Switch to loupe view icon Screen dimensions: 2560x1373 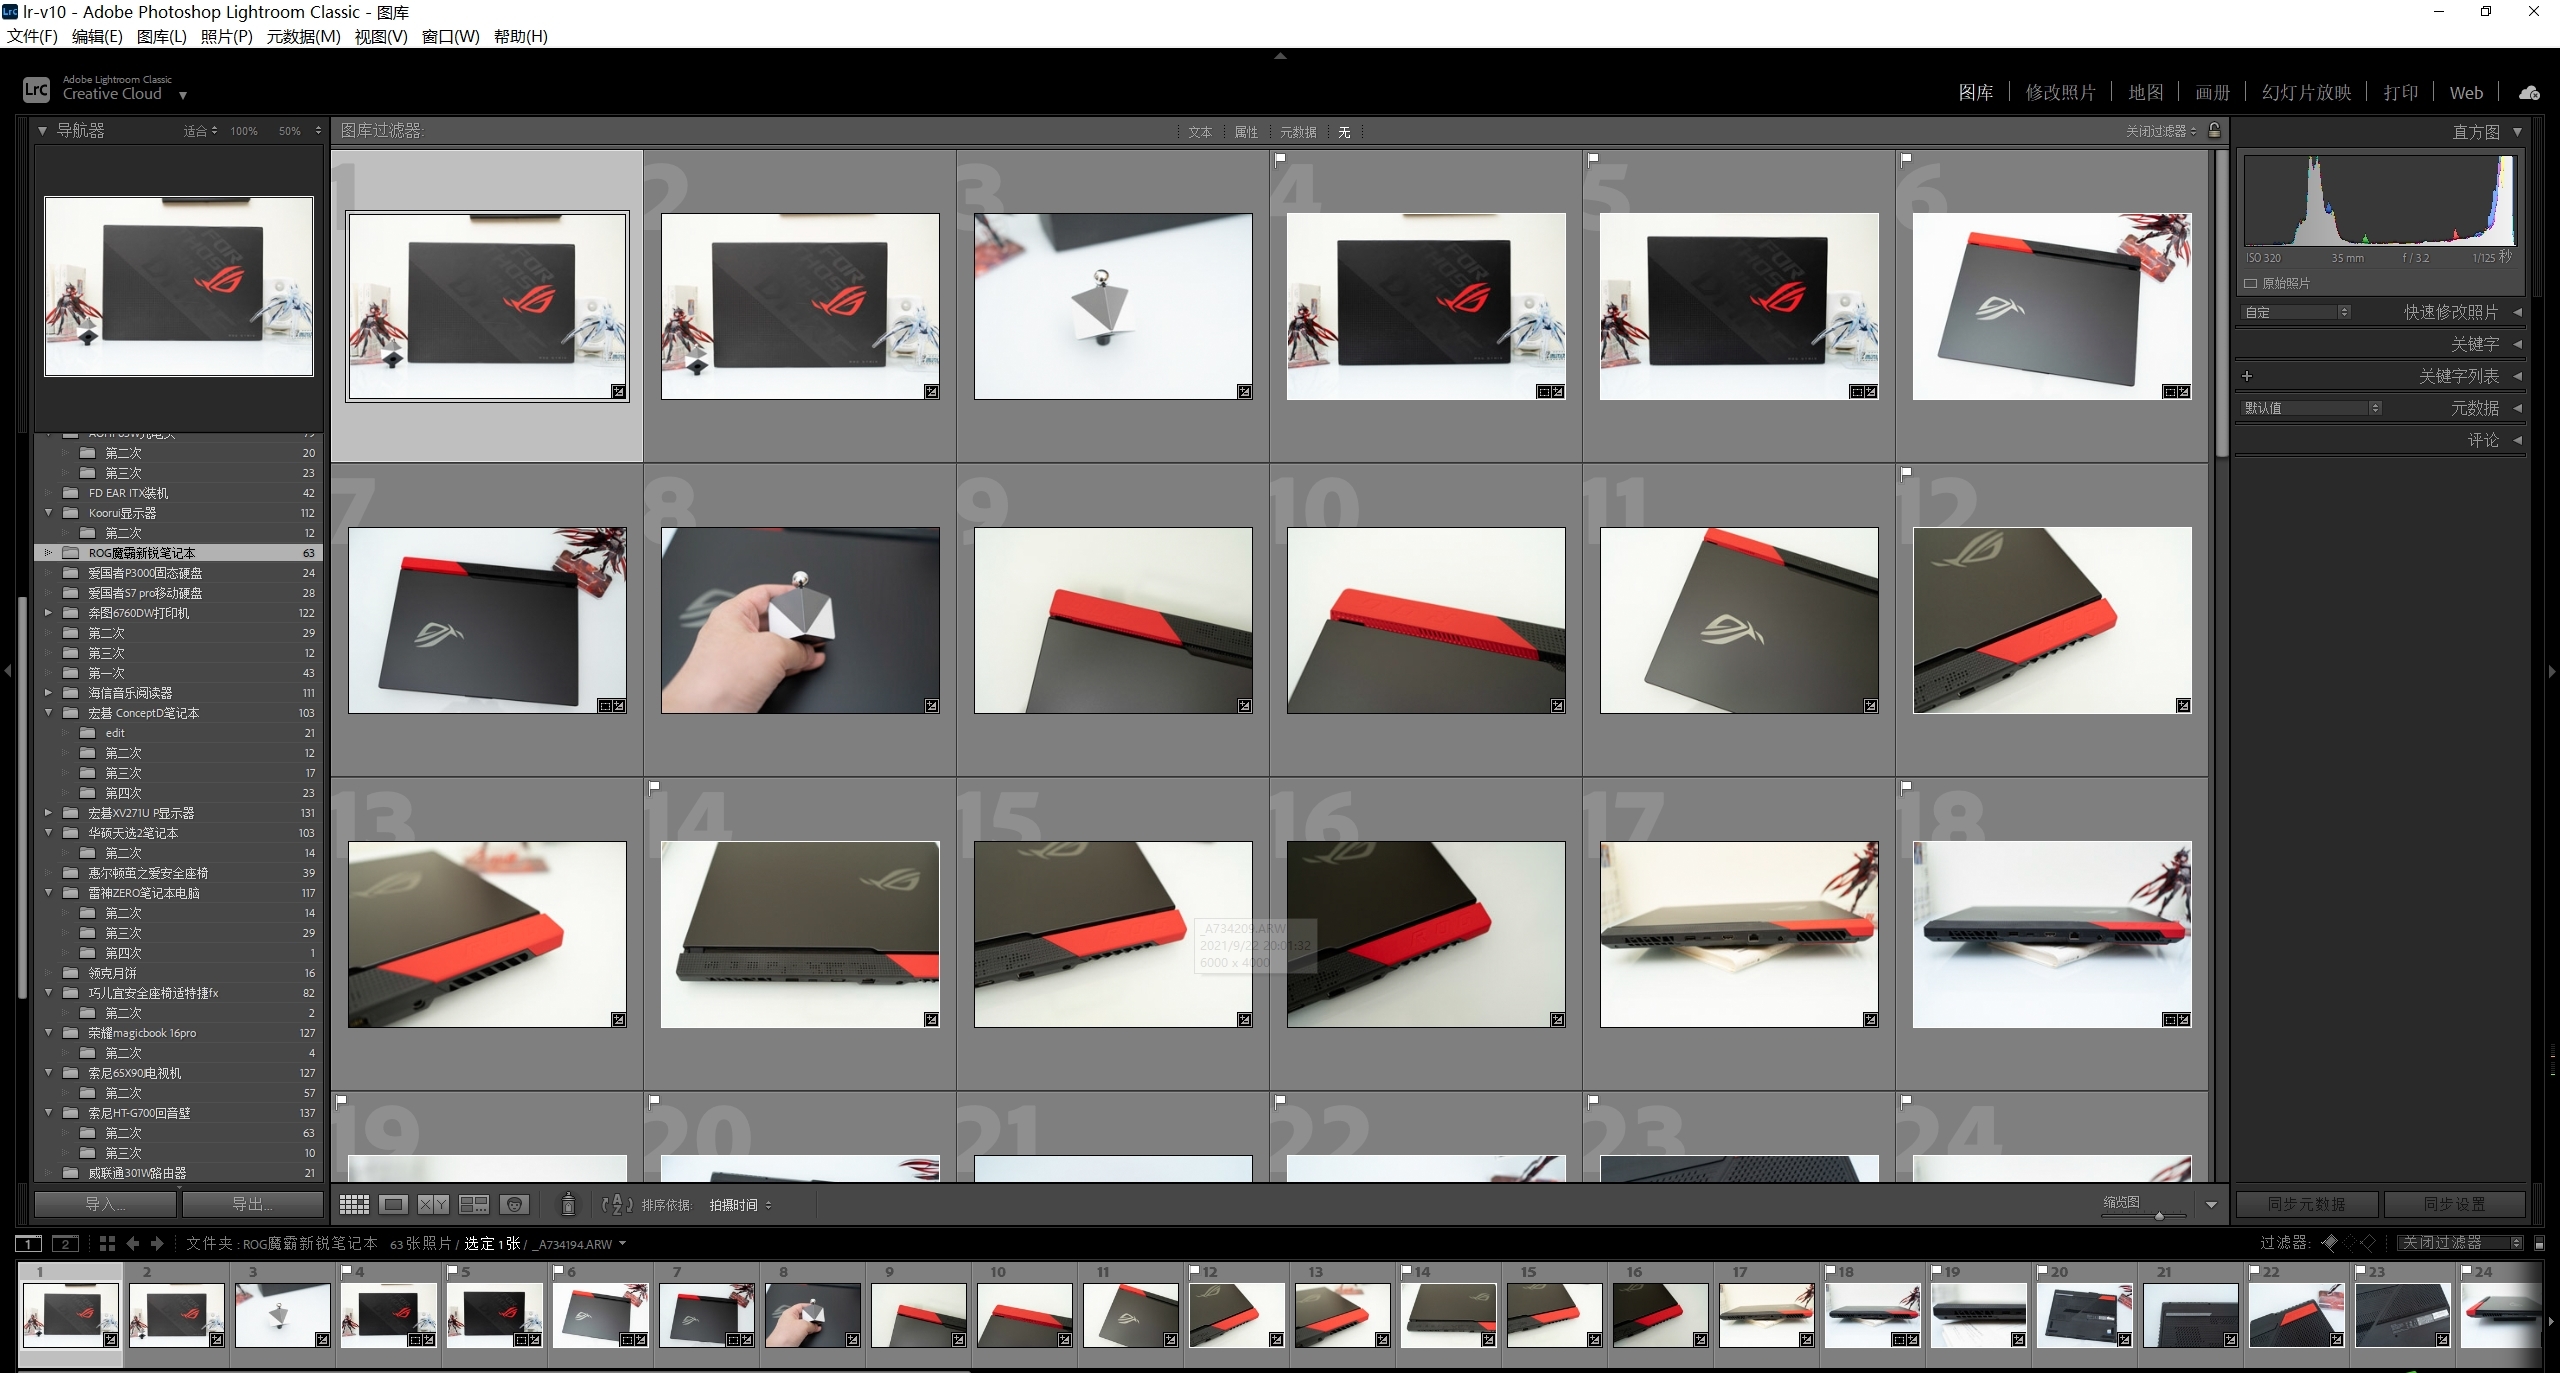(x=393, y=1205)
